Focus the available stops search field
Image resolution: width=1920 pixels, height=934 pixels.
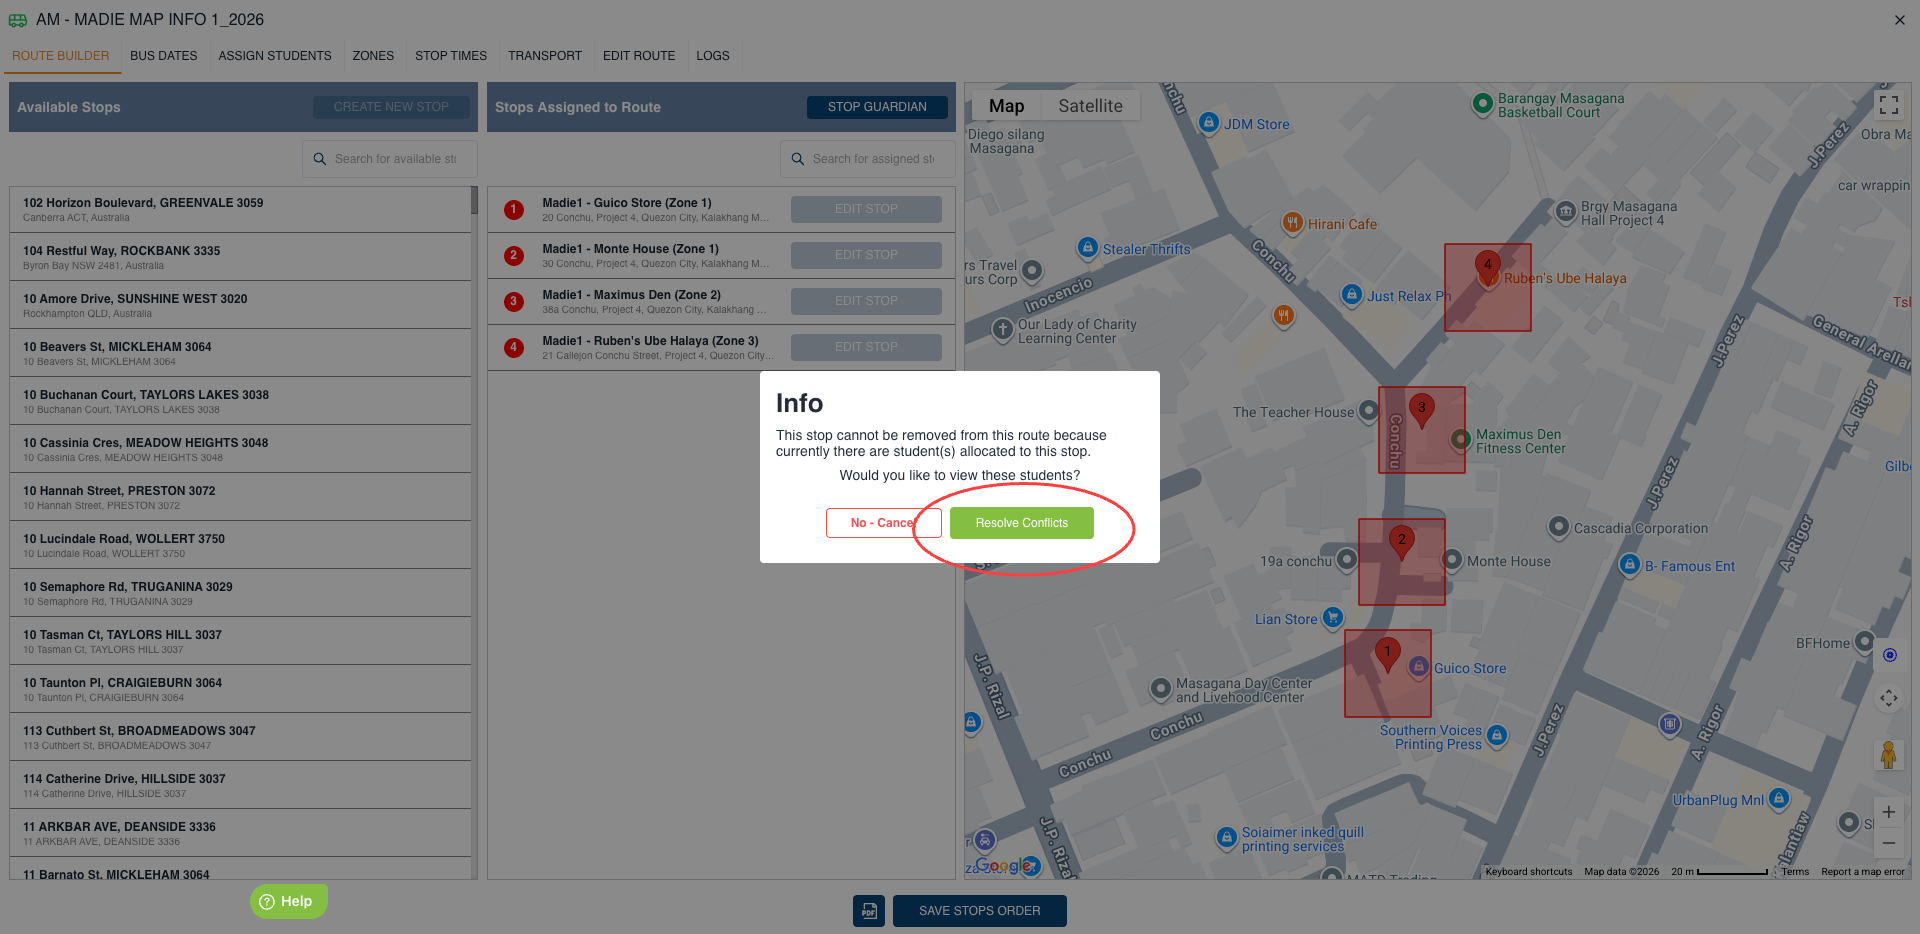point(390,159)
